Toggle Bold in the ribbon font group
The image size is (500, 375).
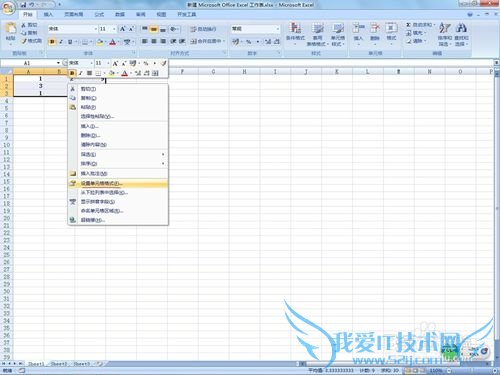(52, 42)
